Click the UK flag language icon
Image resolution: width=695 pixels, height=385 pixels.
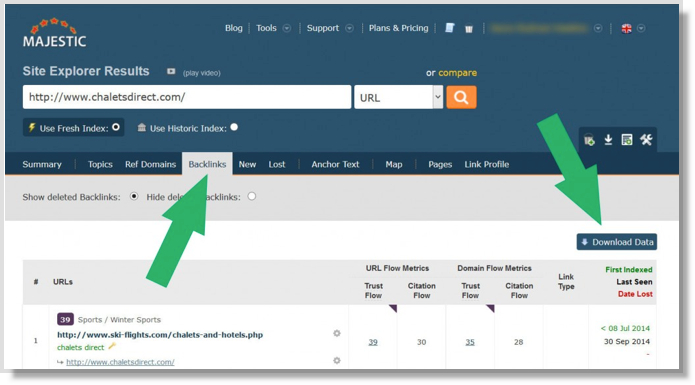click(x=626, y=28)
